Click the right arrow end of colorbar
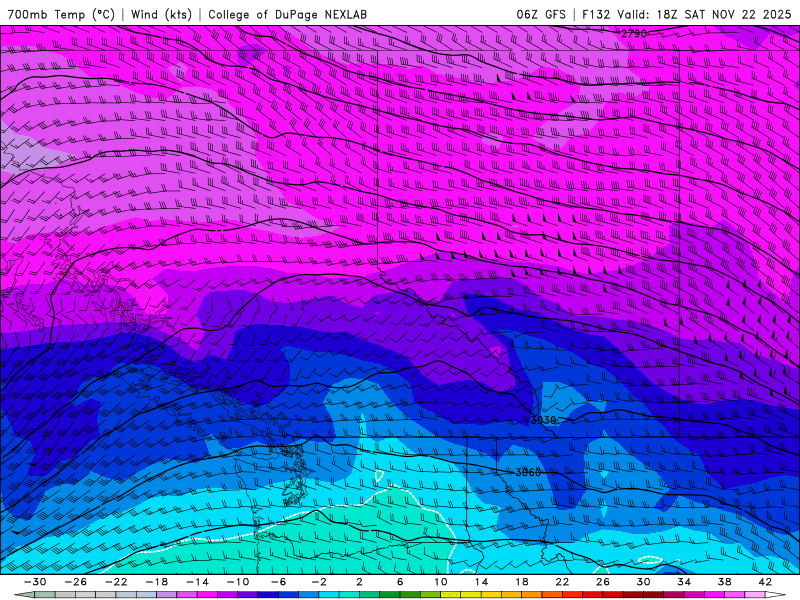The width and height of the screenshot is (800, 600). click(x=776, y=595)
